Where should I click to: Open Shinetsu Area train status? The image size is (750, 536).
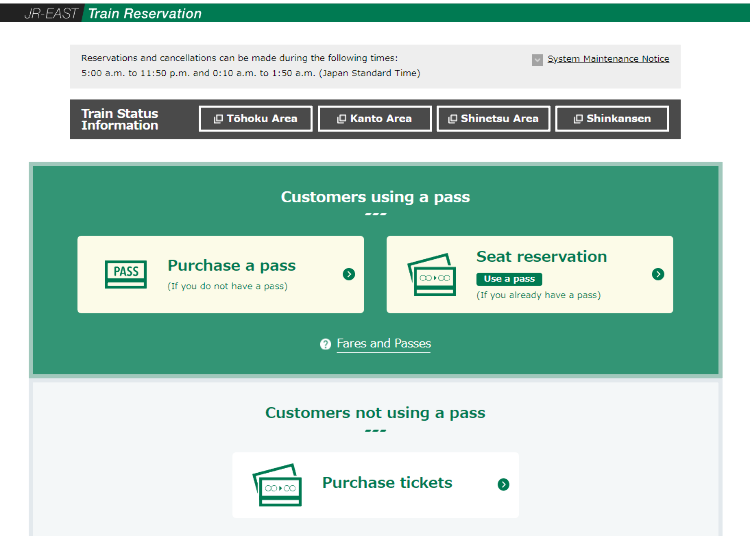[494, 119]
